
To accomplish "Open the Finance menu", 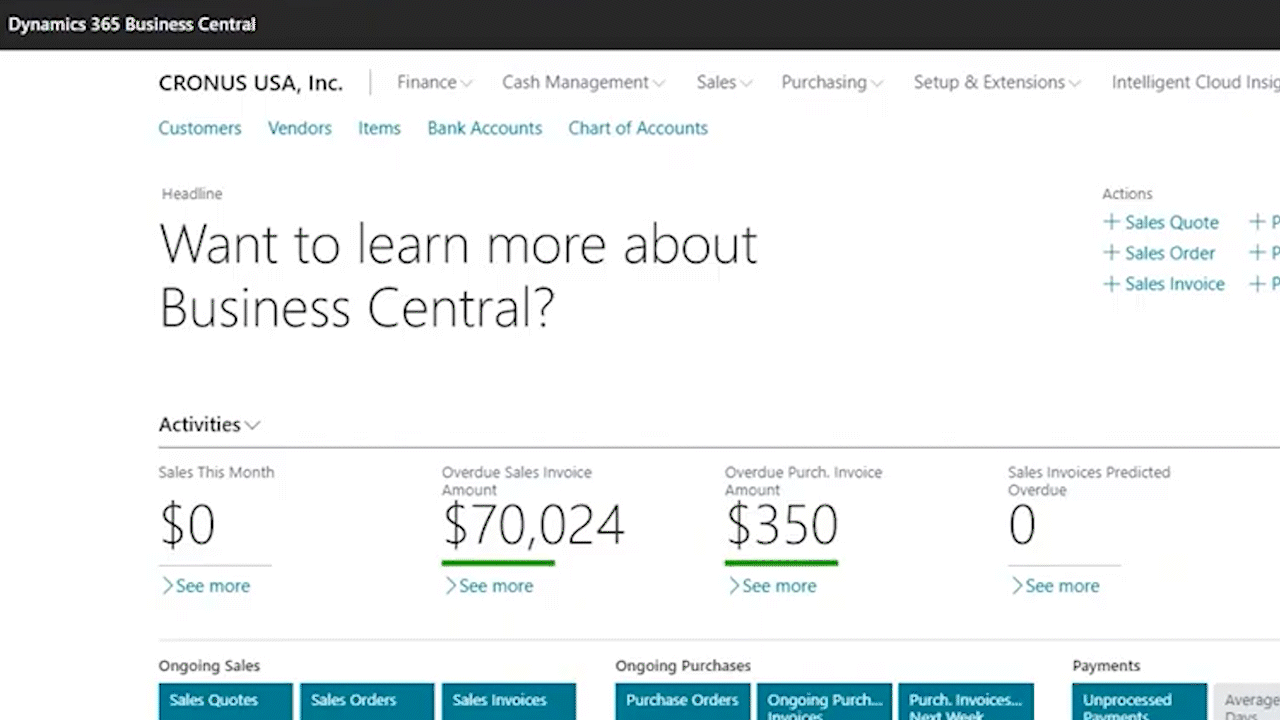I will (x=434, y=82).
